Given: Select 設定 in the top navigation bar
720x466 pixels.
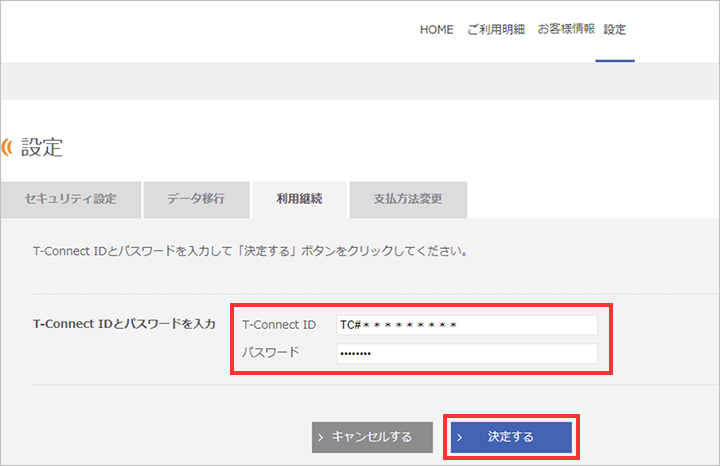Looking at the screenshot, I should pyautogui.click(x=615, y=30).
